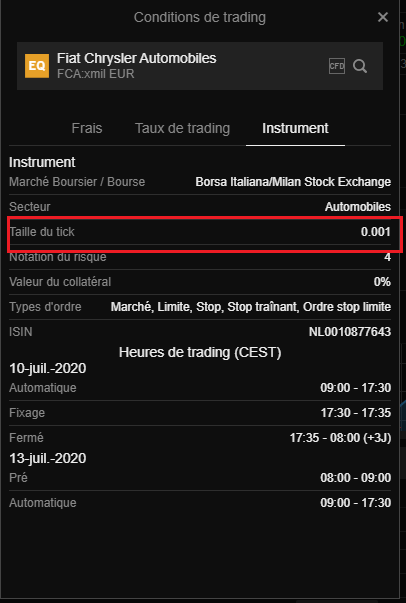This screenshot has height=603, width=406.
Task: Select the Taille du tick row
Action: pos(200,232)
